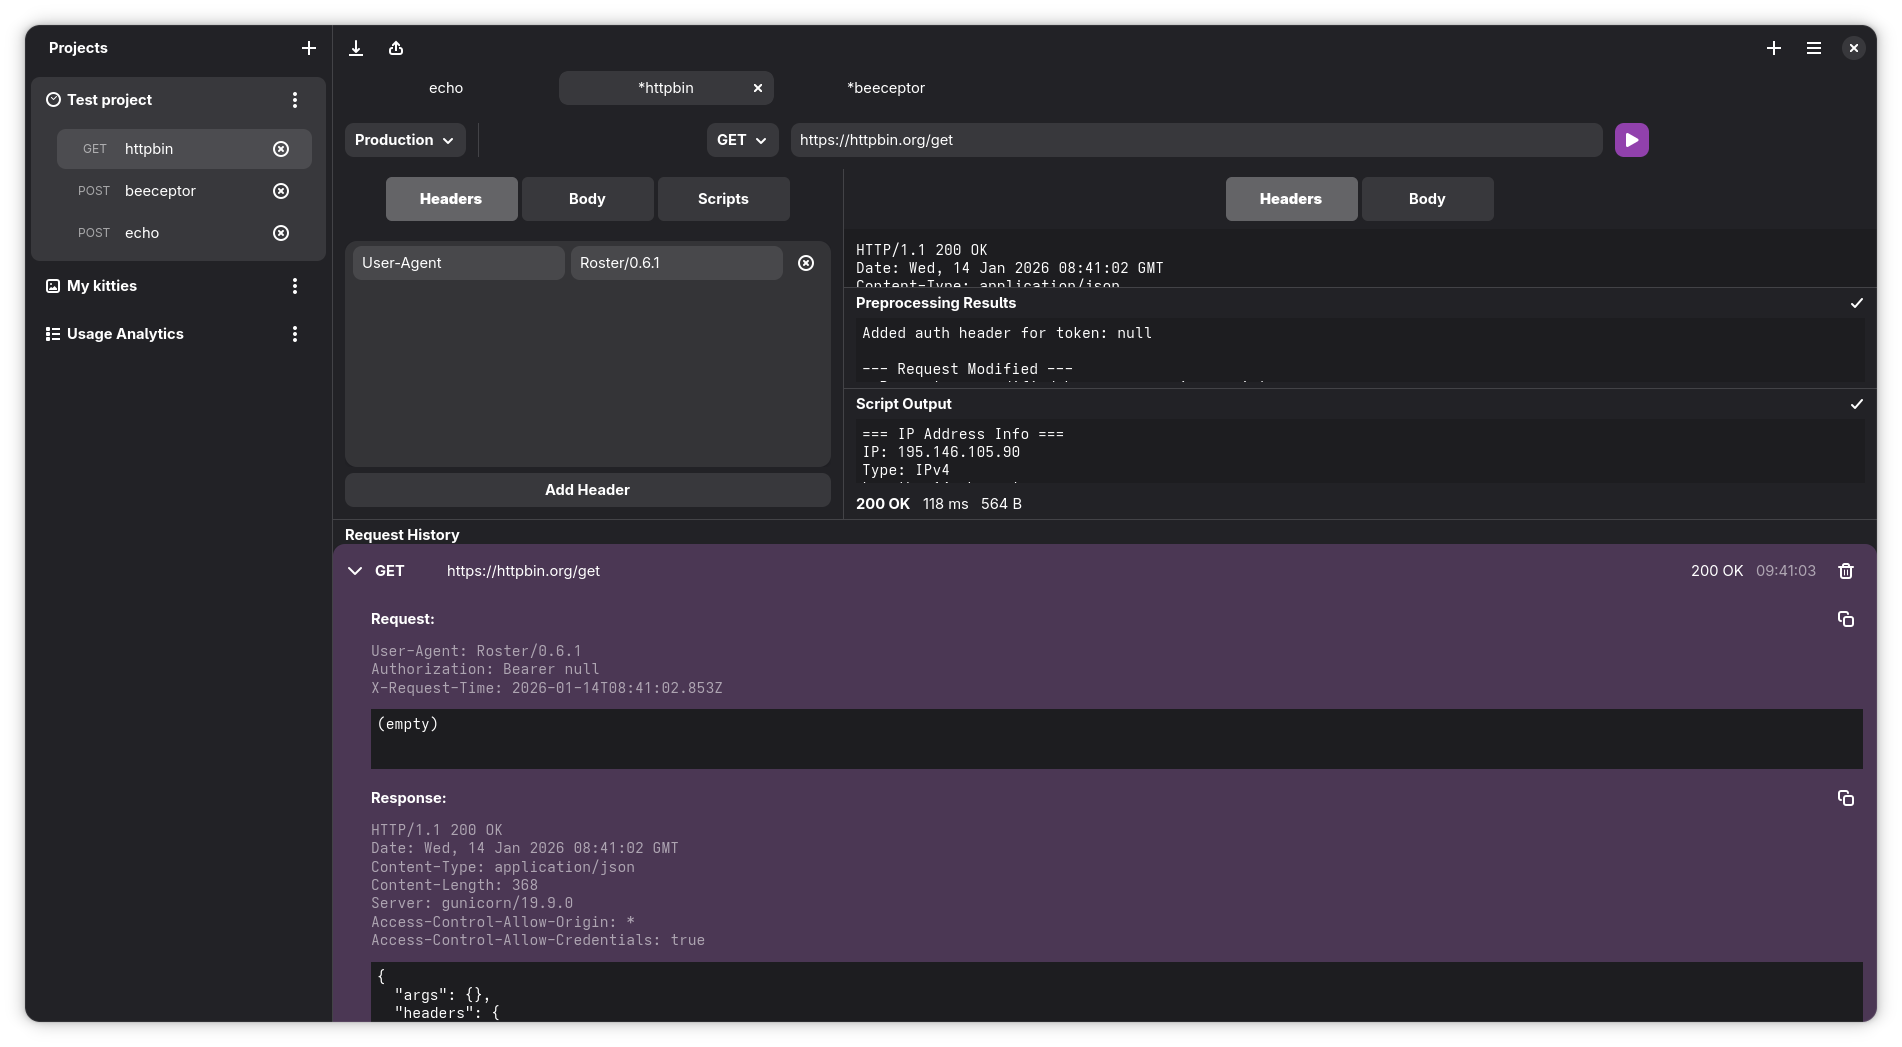The height and width of the screenshot is (1047, 1902).
Task: Copy the response section contents
Action: click(1845, 798)
